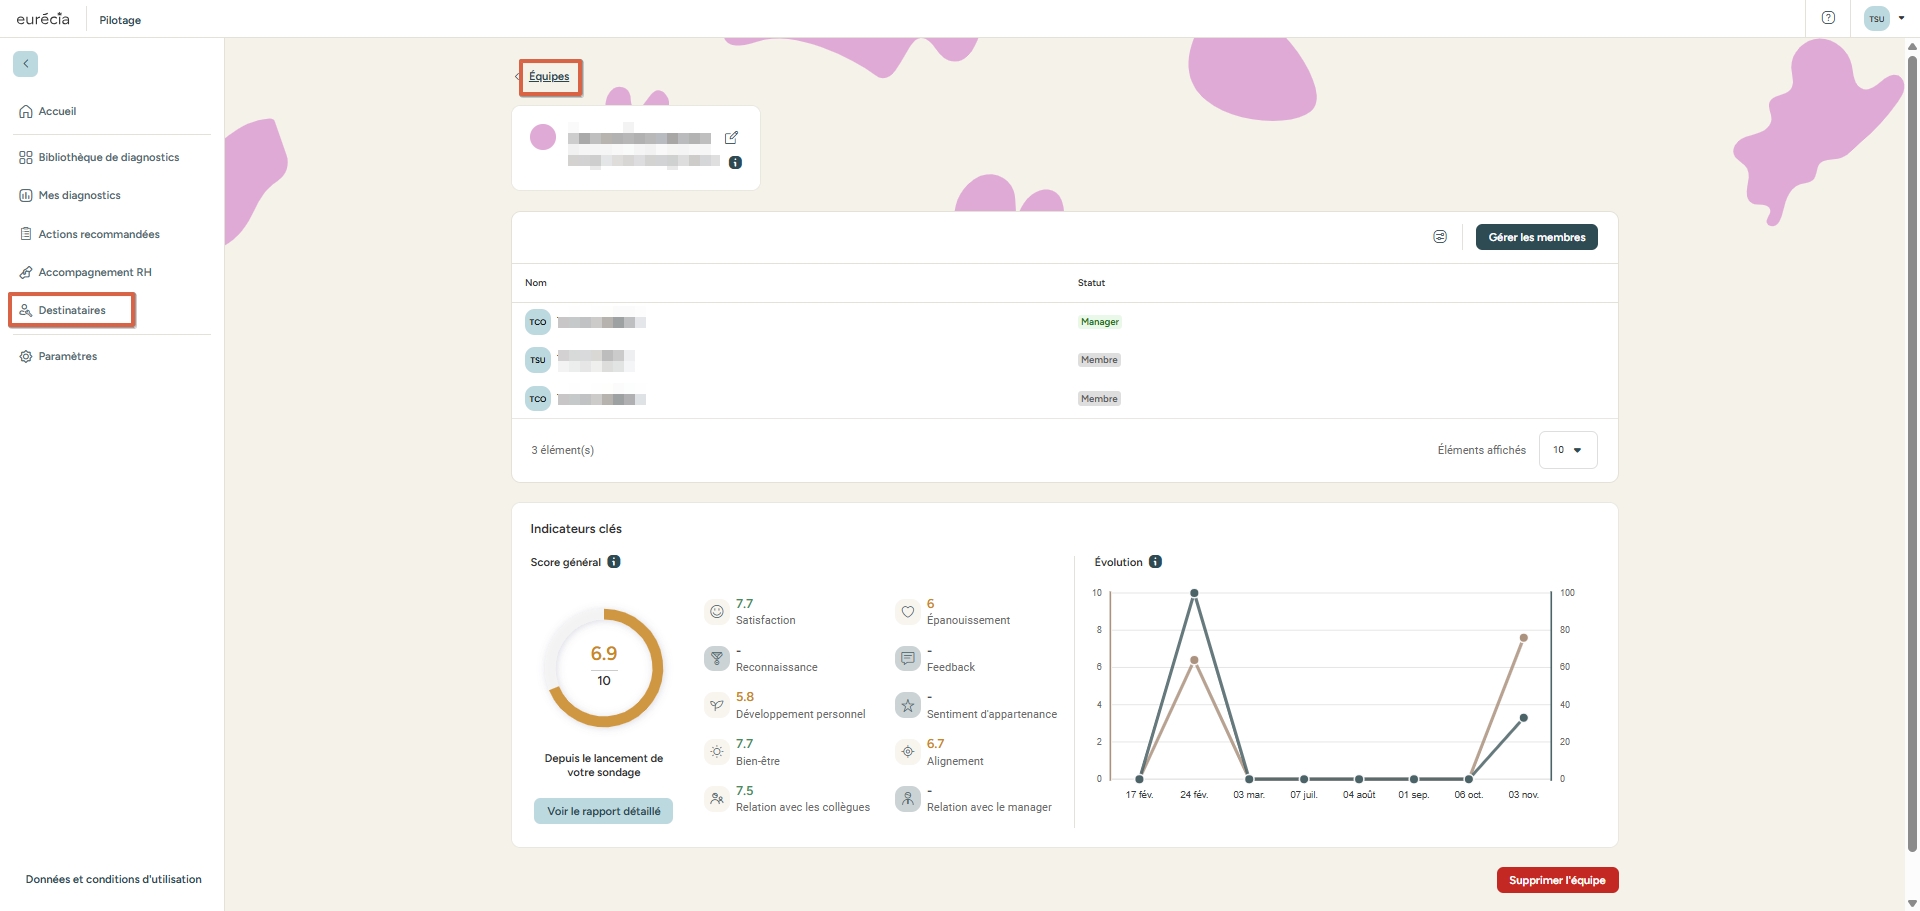This screenshot has width=1920, height=911.
Task: Click the Gérer les membres button
Action: point(1536,237)
